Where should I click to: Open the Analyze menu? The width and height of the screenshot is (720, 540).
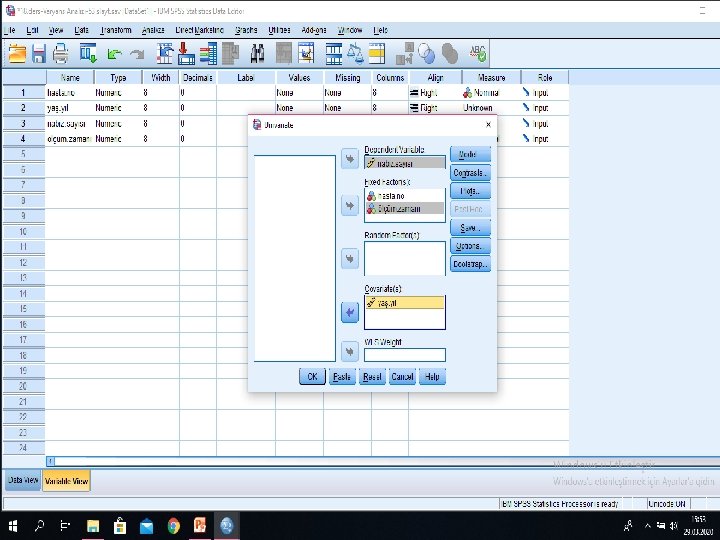(x=153, y=30)
